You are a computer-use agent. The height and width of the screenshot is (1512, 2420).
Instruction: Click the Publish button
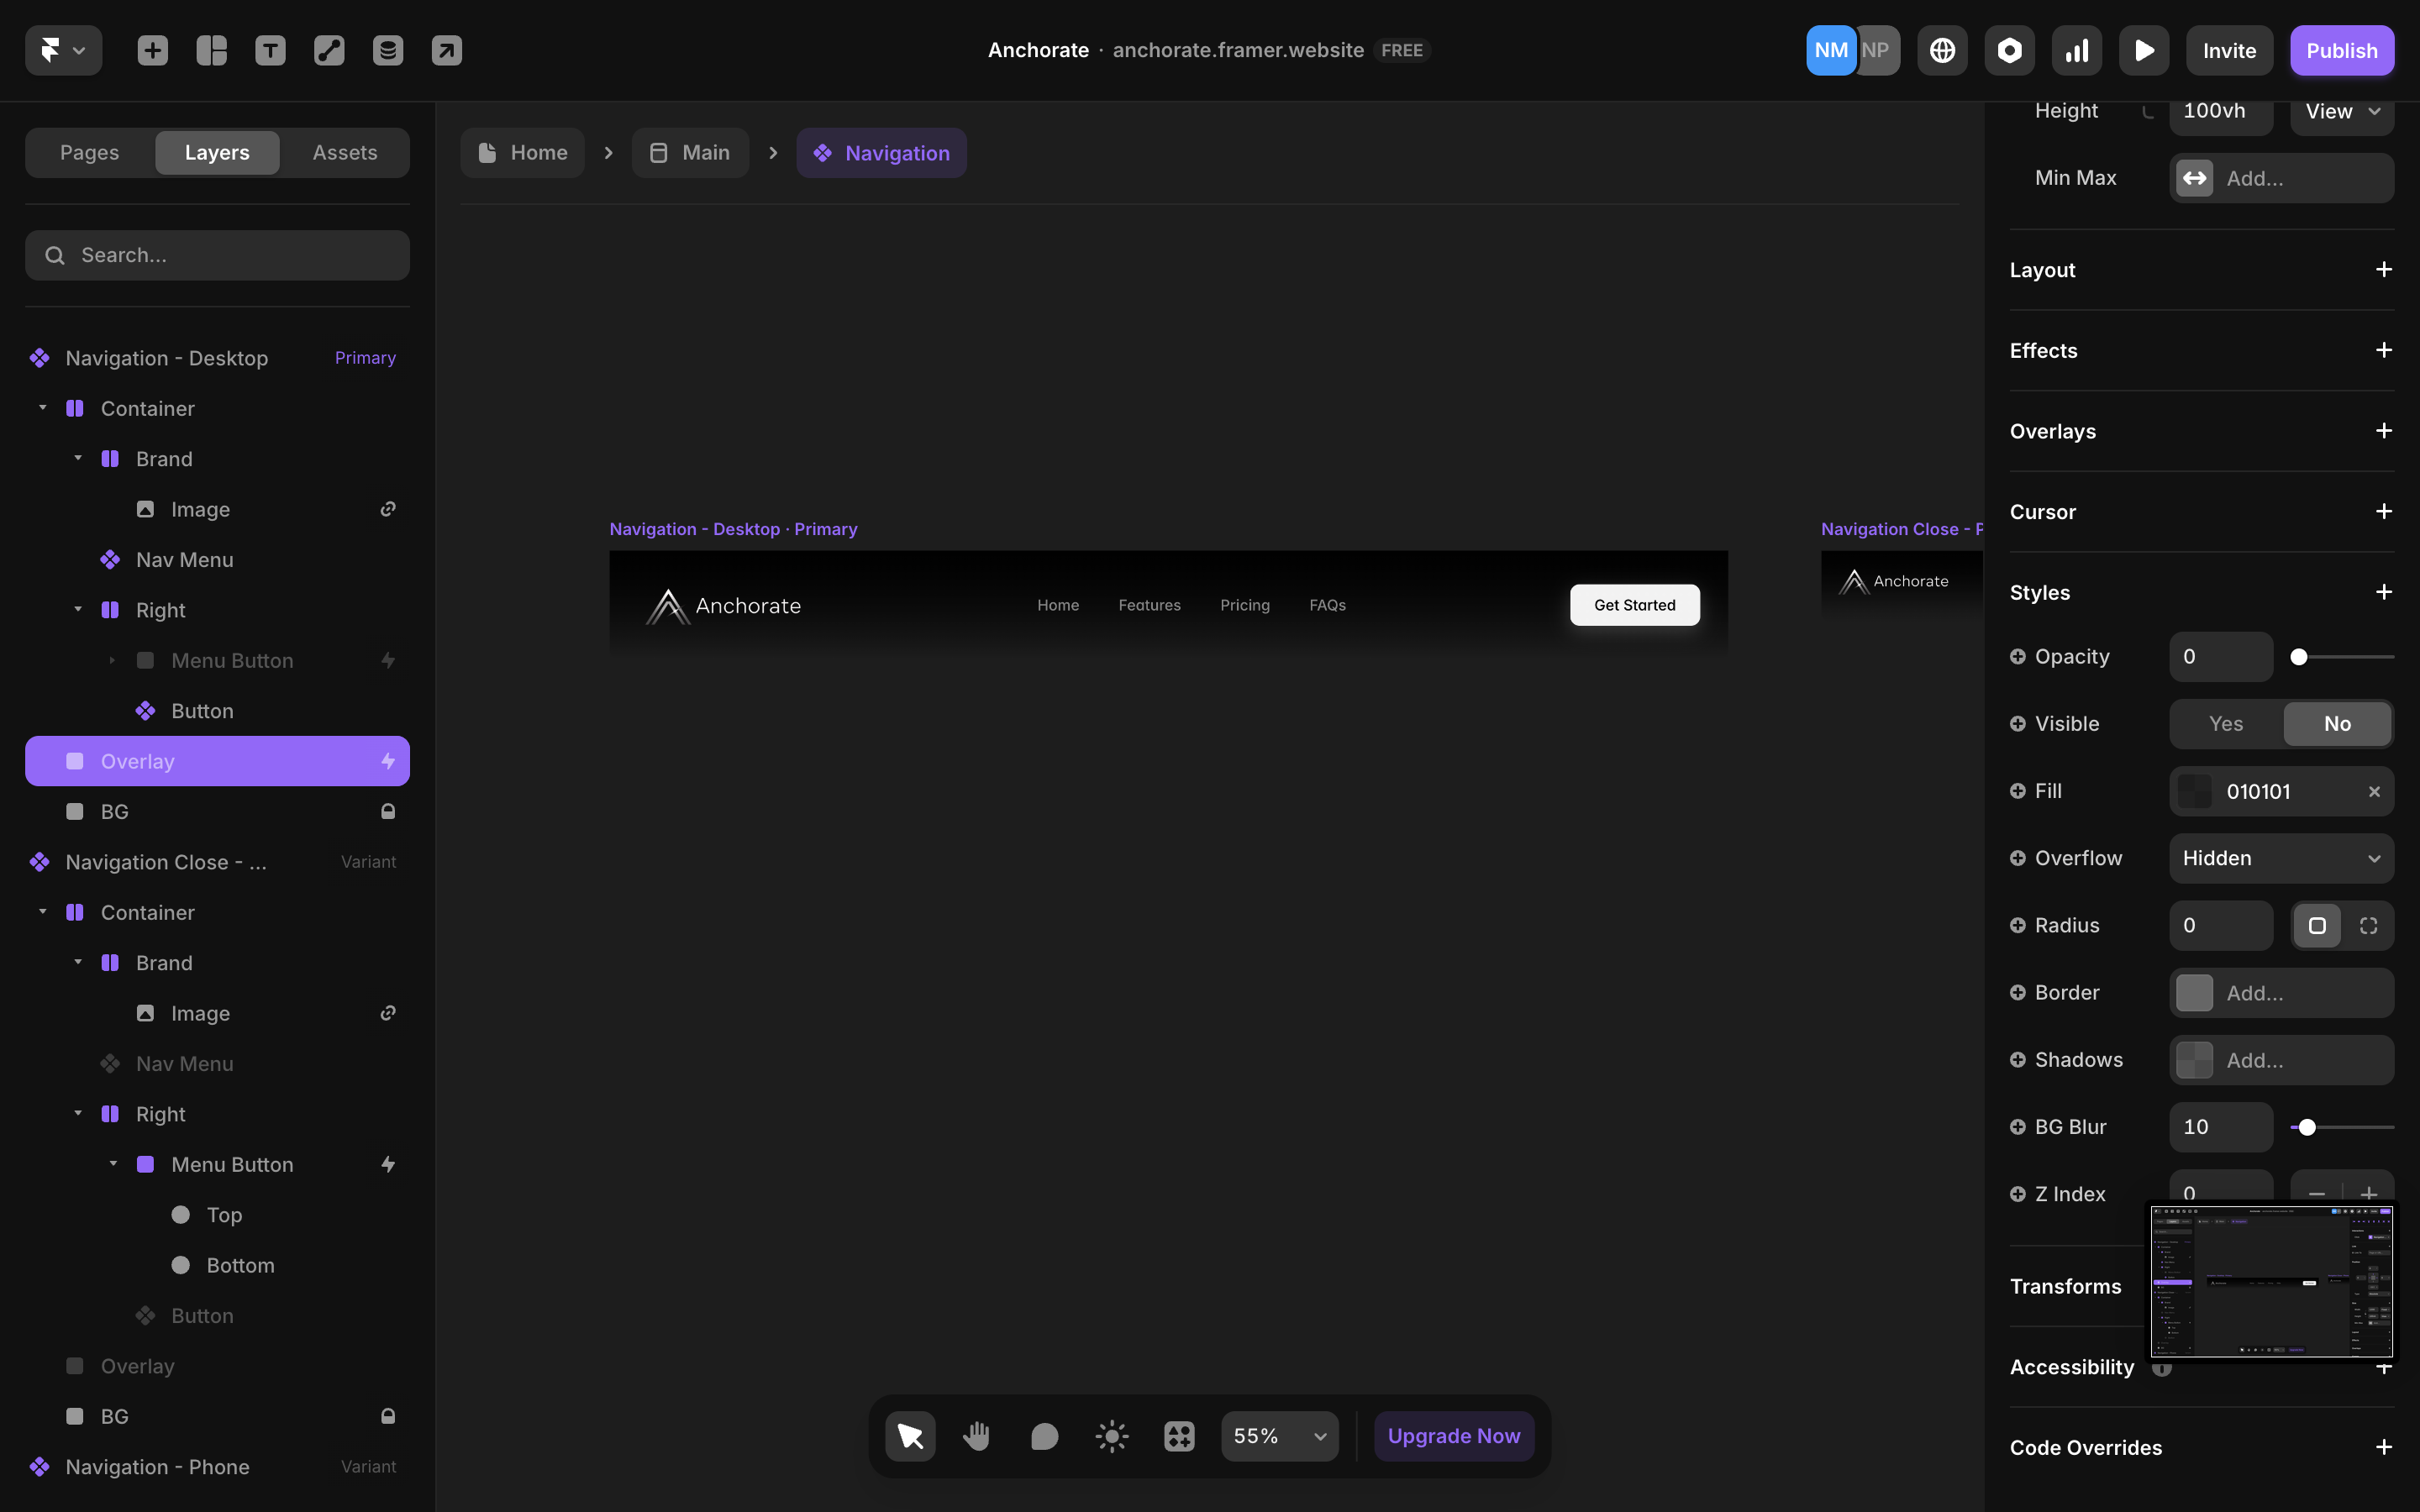[x=2341, y=50]
